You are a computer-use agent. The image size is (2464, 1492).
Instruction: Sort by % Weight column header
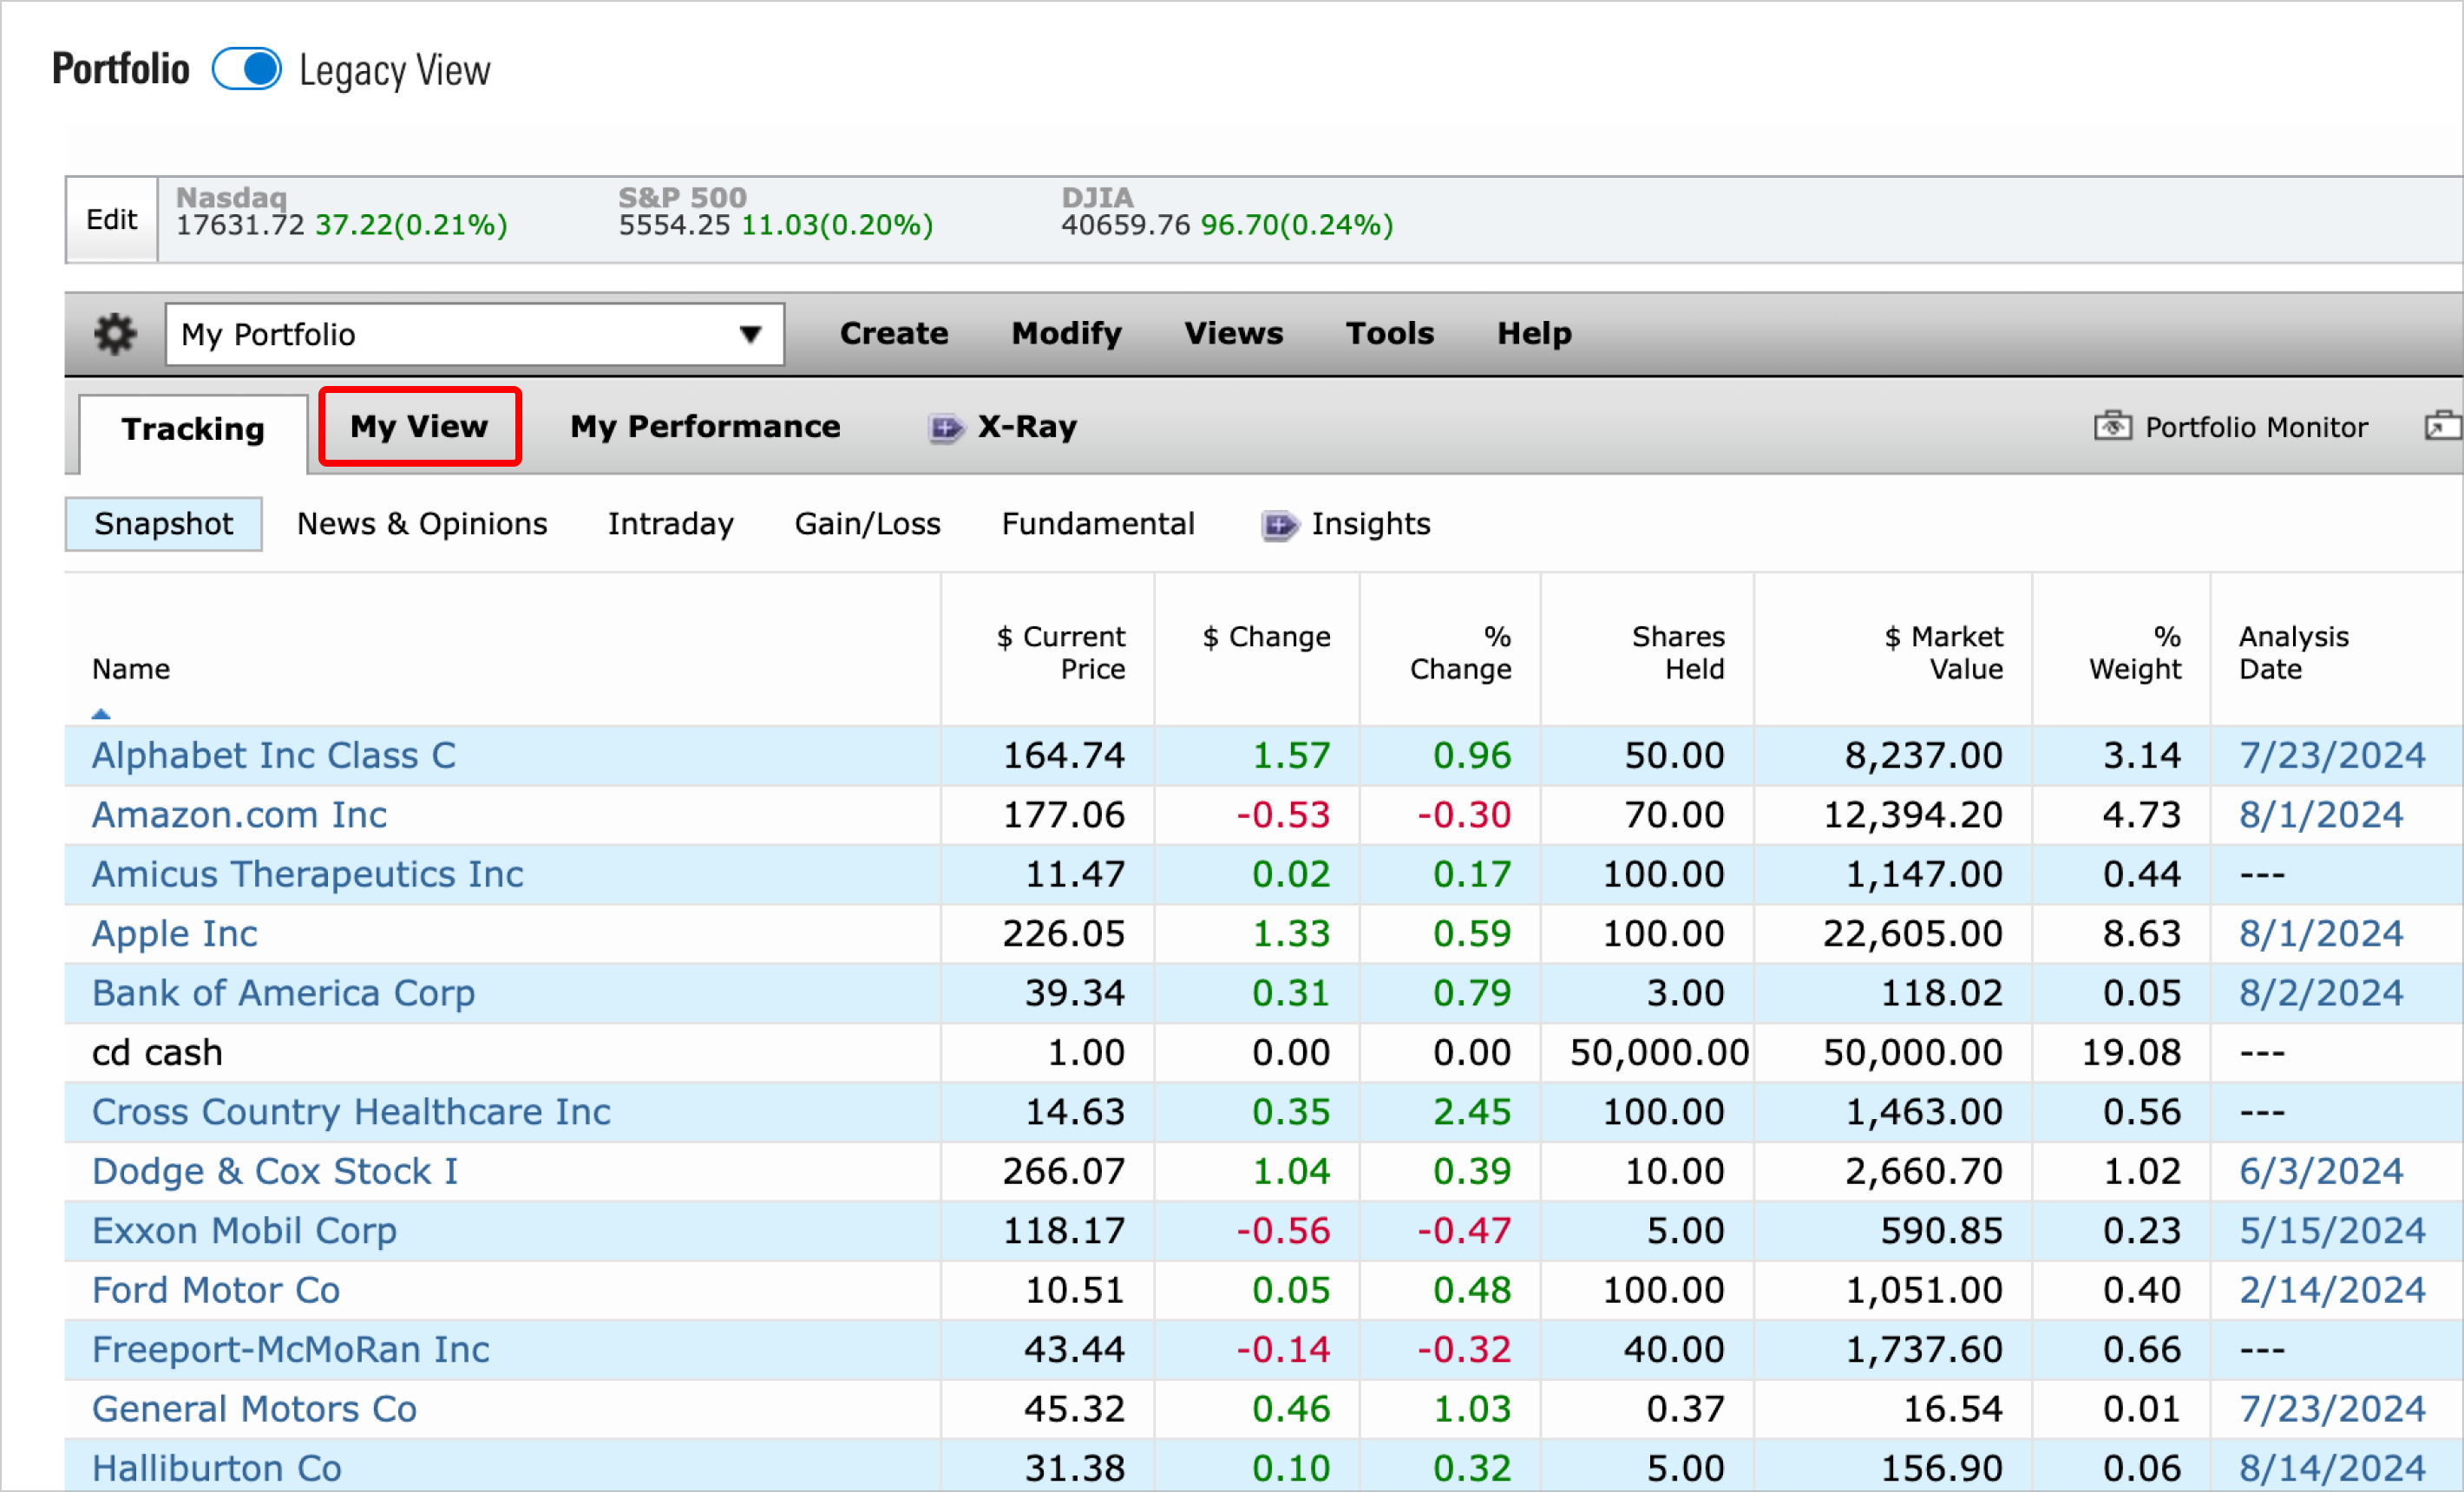point(2135,653)
